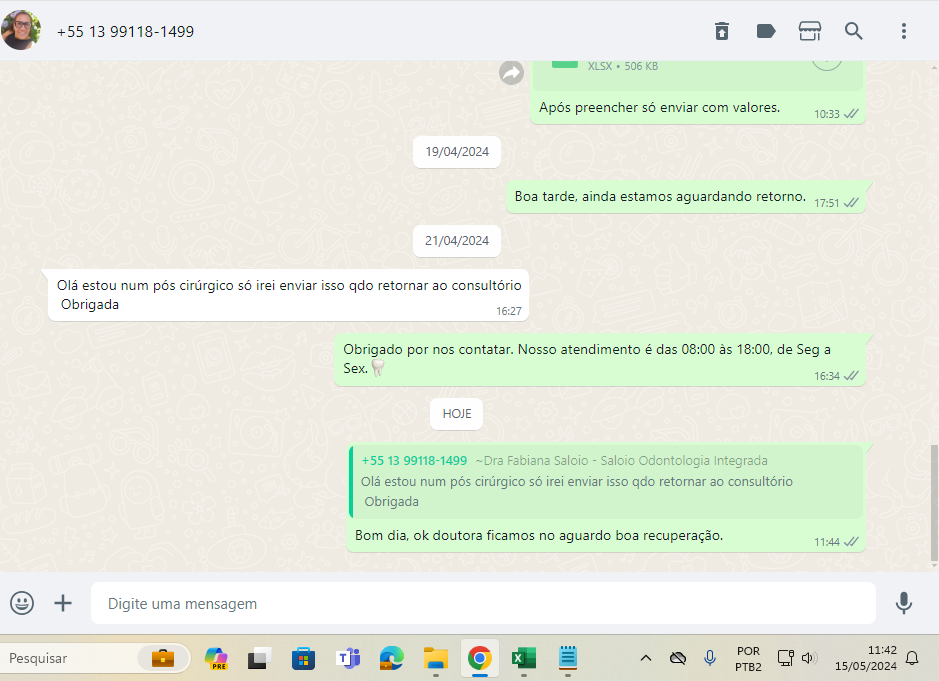
Task: Open Microsoft Store from taskbar
Action: pos(303,658)
